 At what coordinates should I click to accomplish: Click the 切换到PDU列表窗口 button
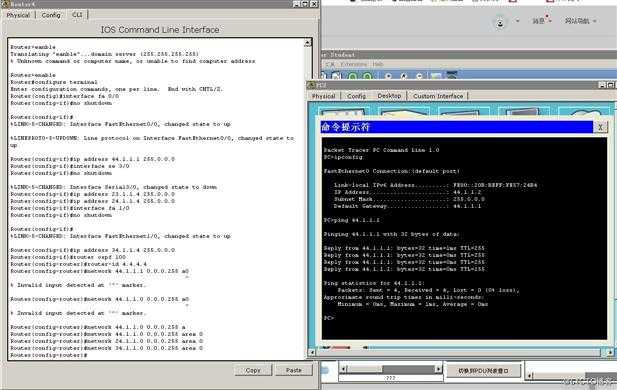483,370
